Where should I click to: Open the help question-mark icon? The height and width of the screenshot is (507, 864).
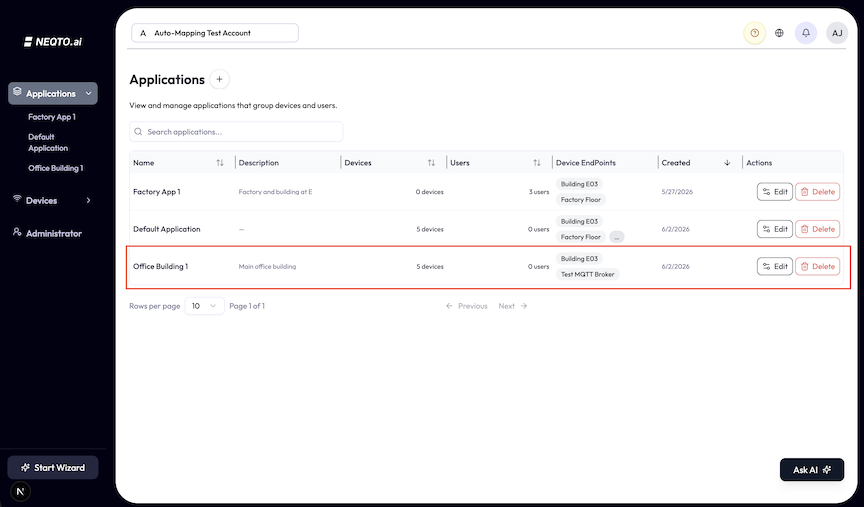tap(754, 33)
